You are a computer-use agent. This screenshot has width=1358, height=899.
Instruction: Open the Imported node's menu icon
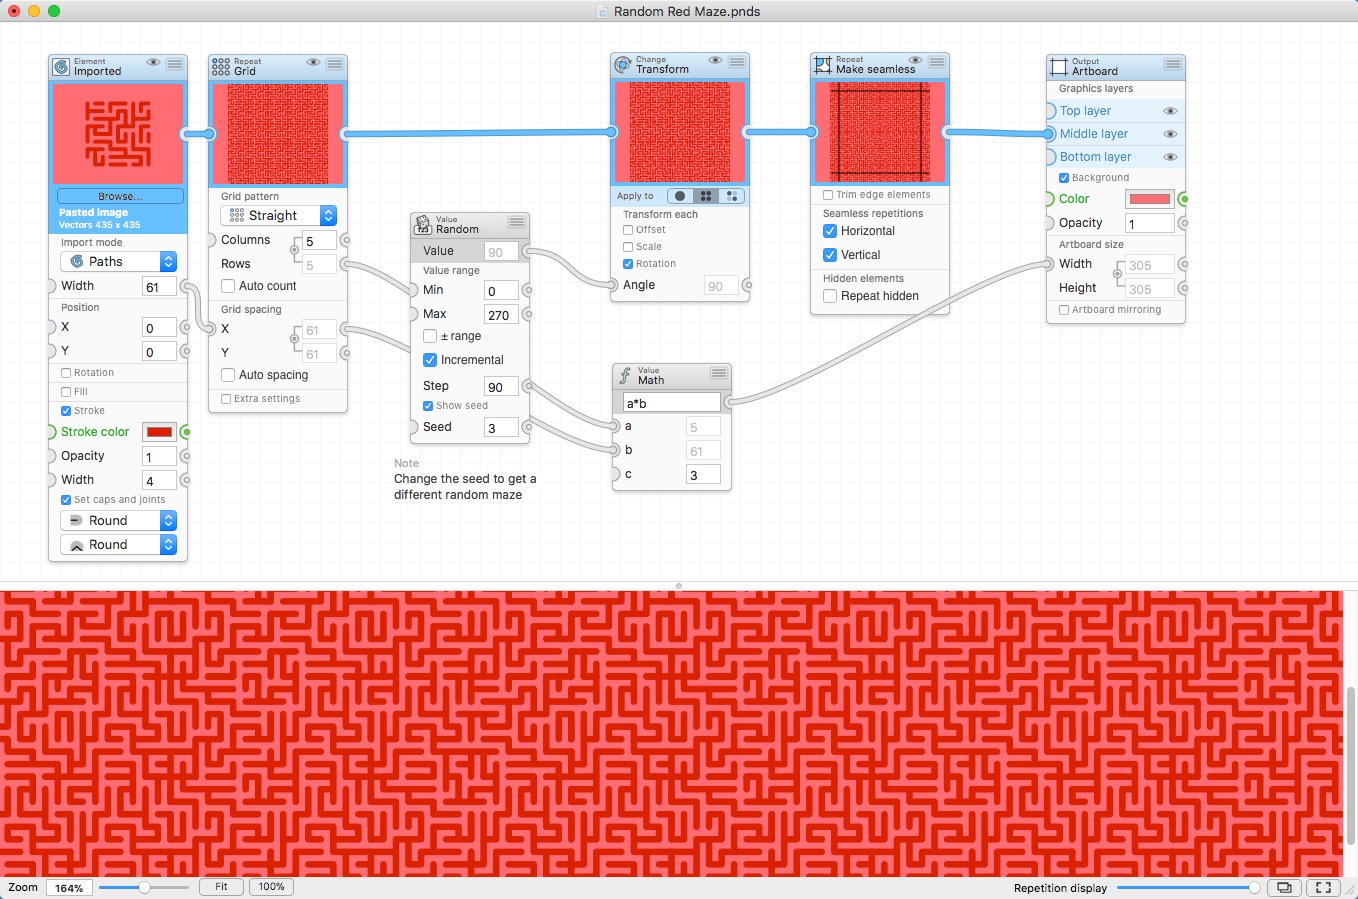coord(175,63)
